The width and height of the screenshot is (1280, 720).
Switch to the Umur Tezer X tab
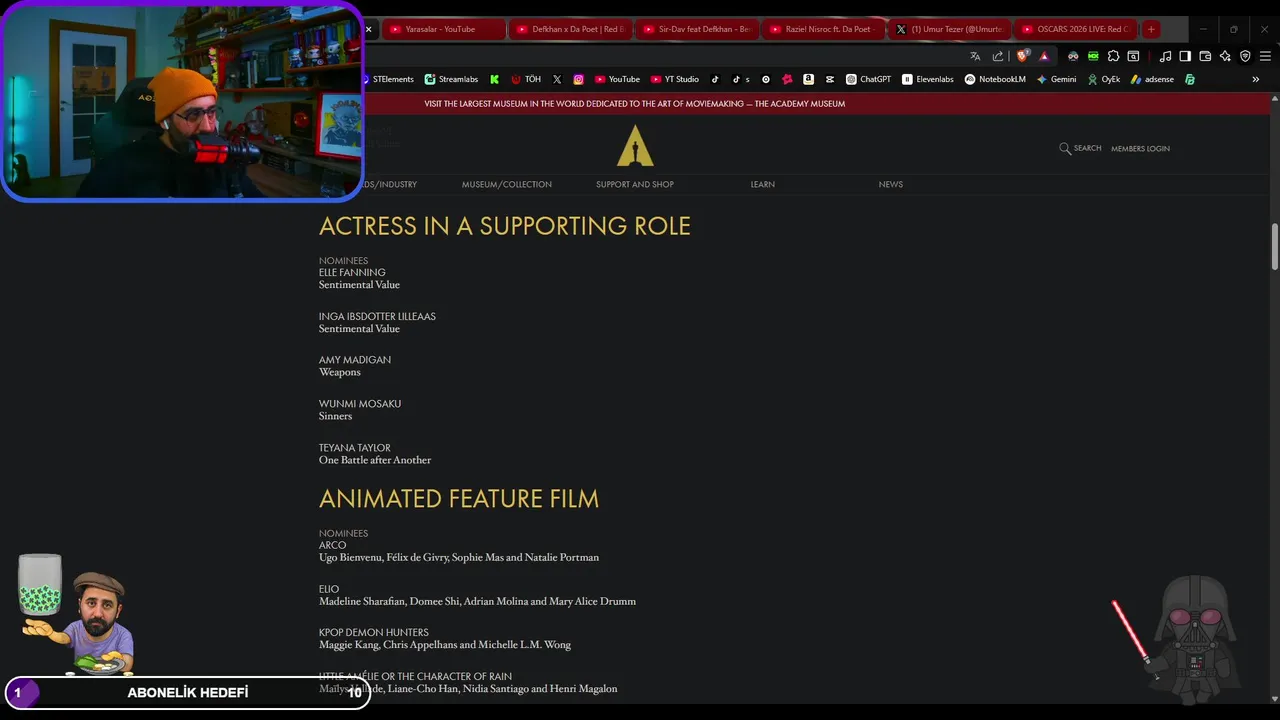pos(949,29)
